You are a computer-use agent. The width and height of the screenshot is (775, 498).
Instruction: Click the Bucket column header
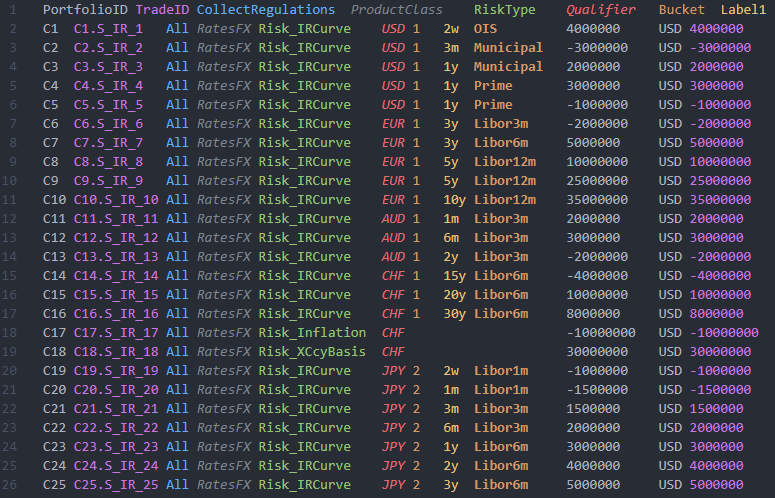click(x=682, y=9)
